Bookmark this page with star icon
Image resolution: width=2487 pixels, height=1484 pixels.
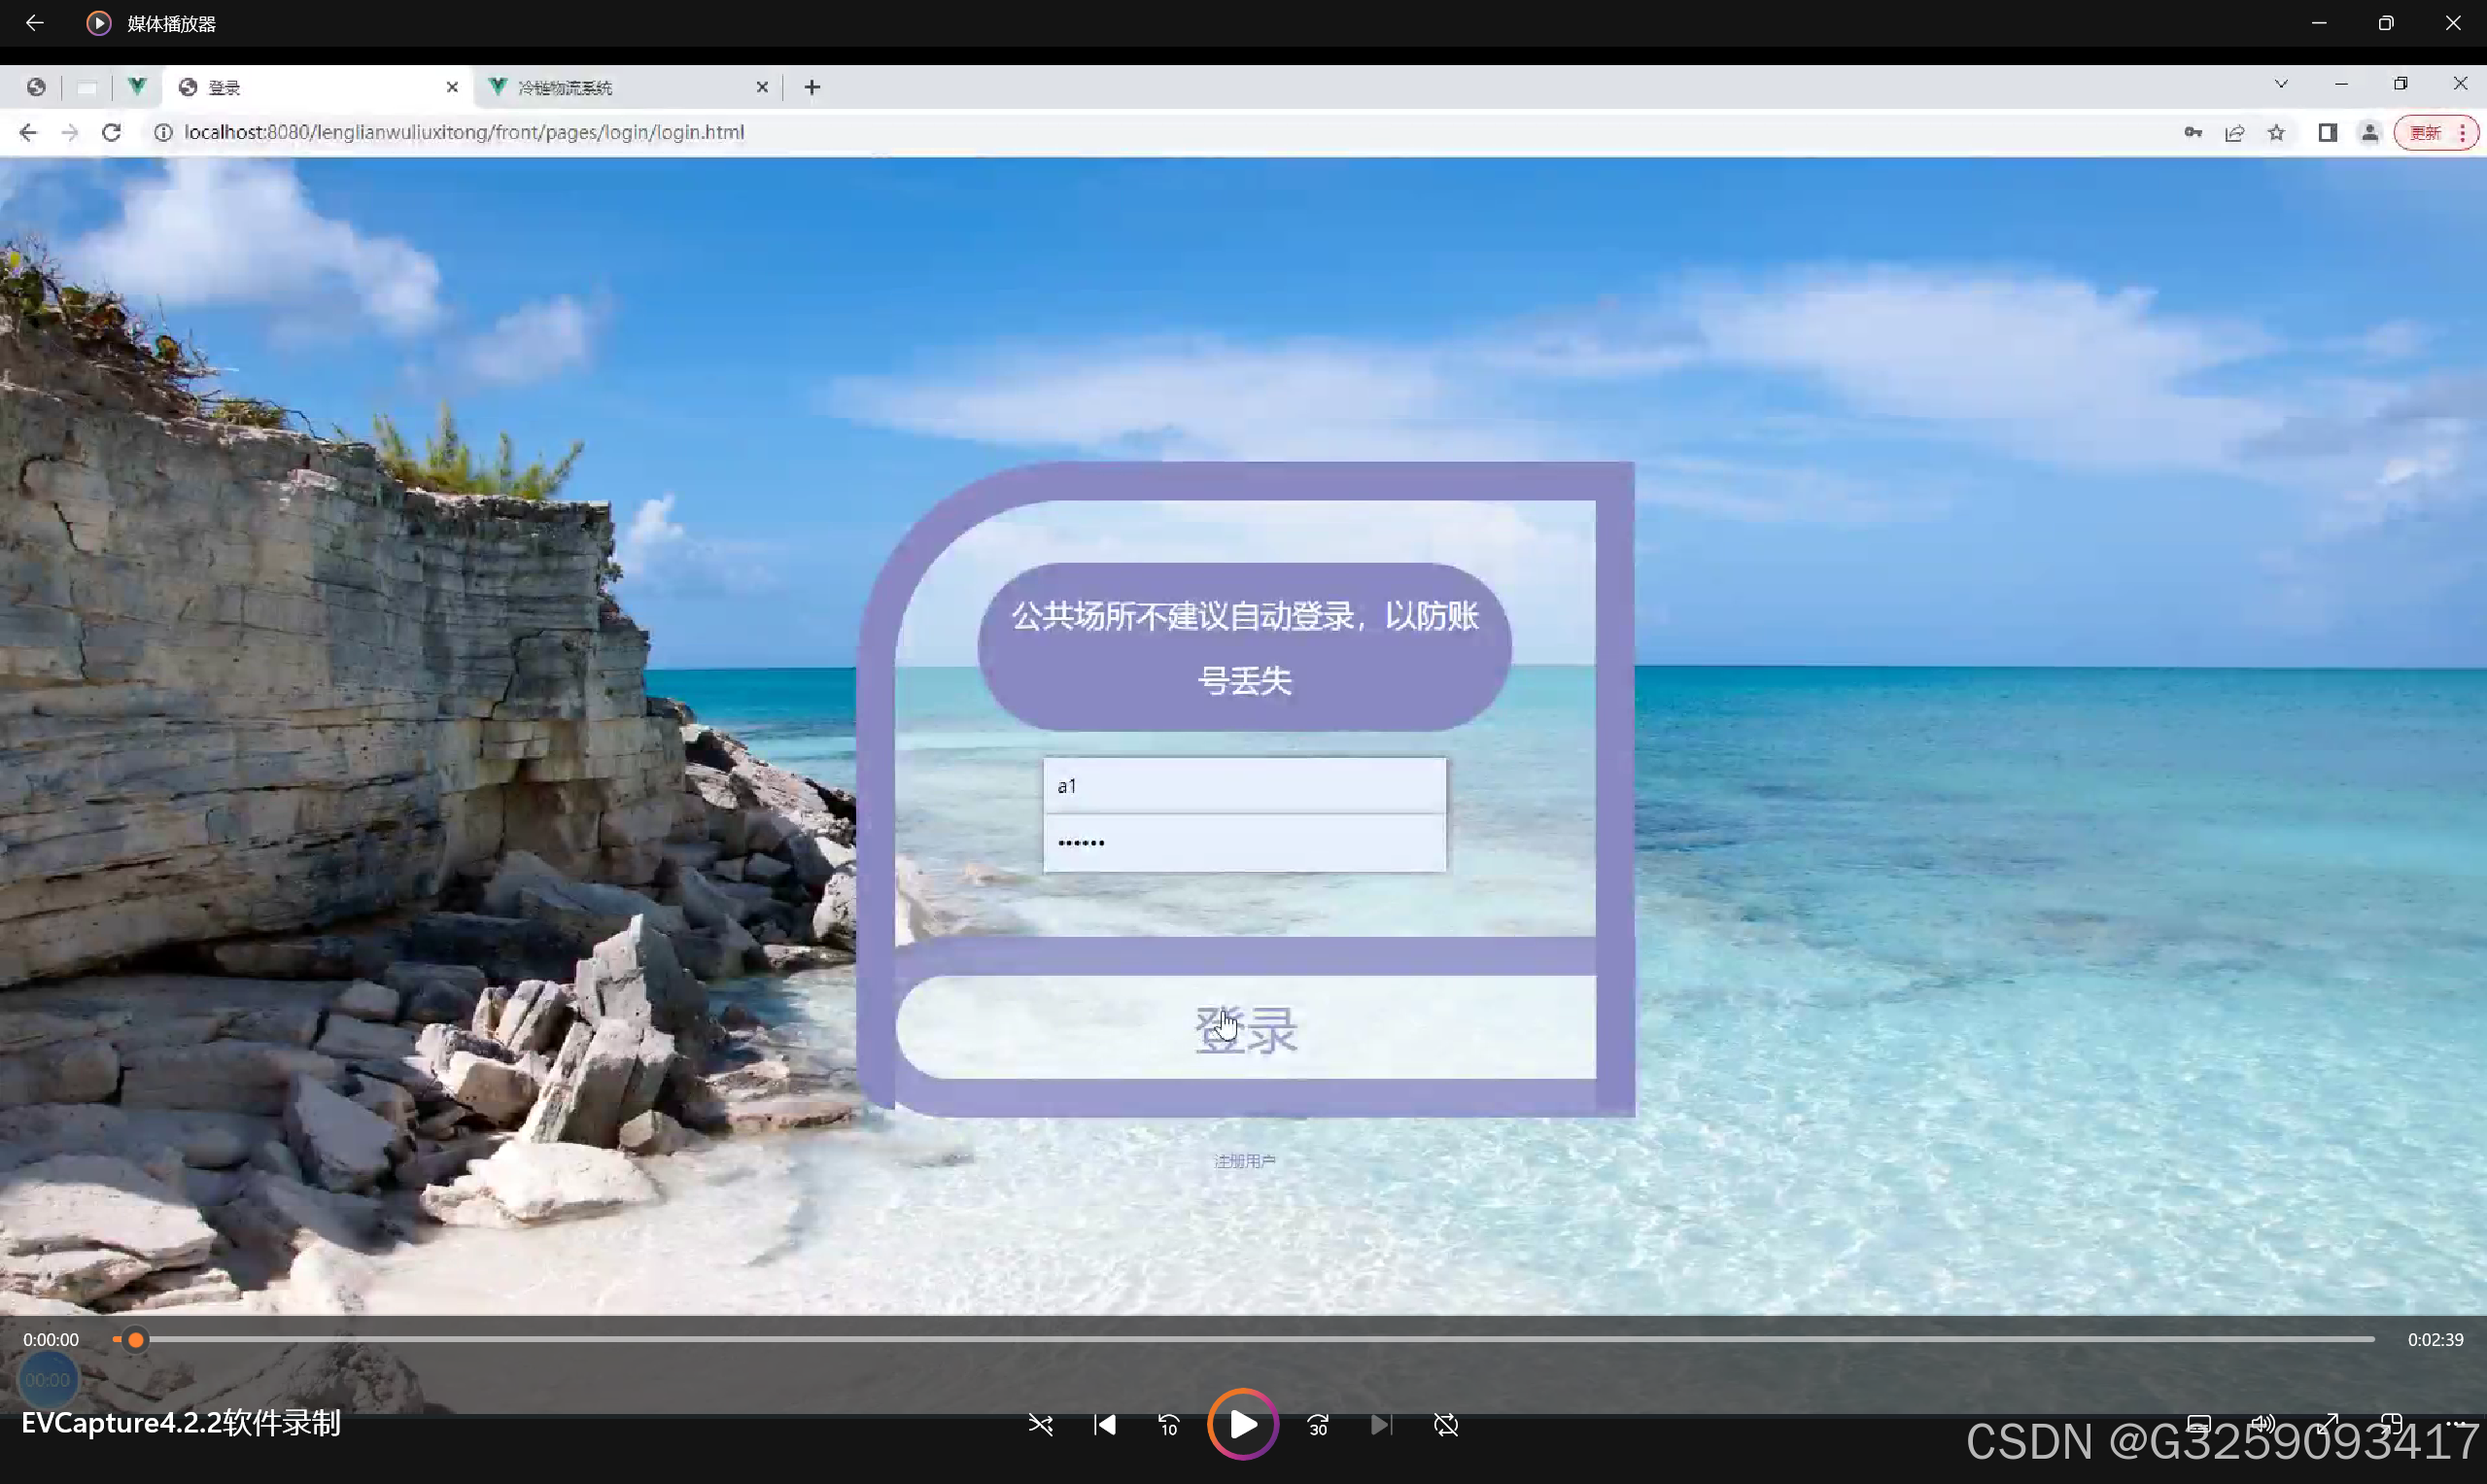[x=2277, y=132]
